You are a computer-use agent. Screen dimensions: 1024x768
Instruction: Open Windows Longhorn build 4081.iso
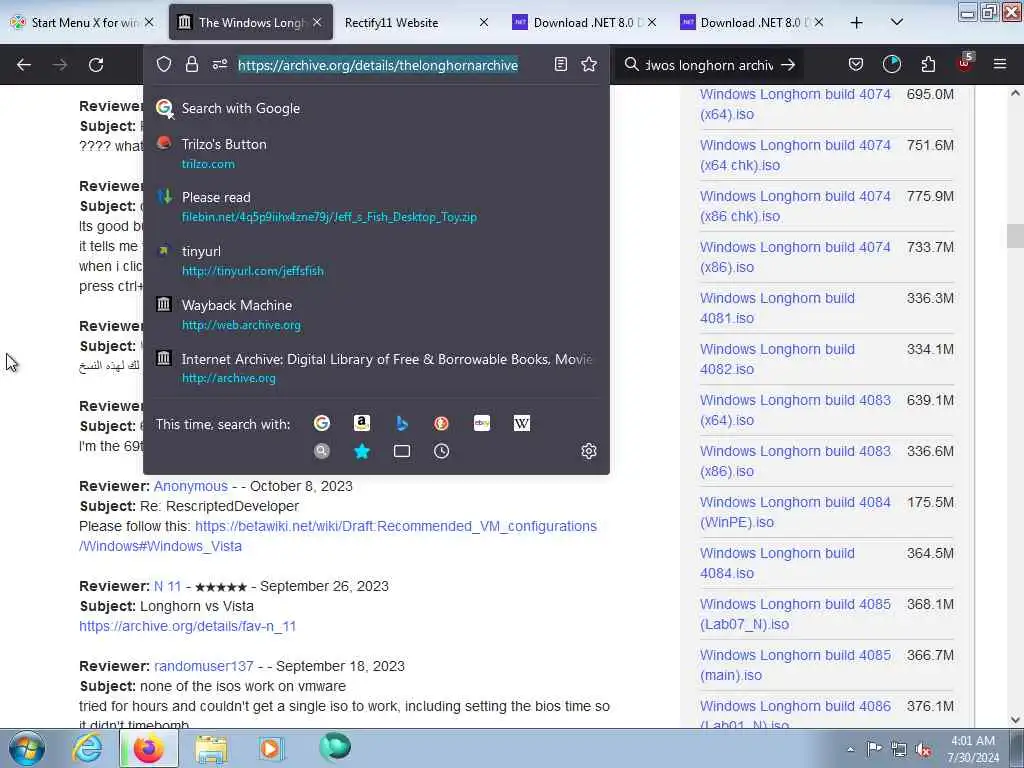point(777,308)
